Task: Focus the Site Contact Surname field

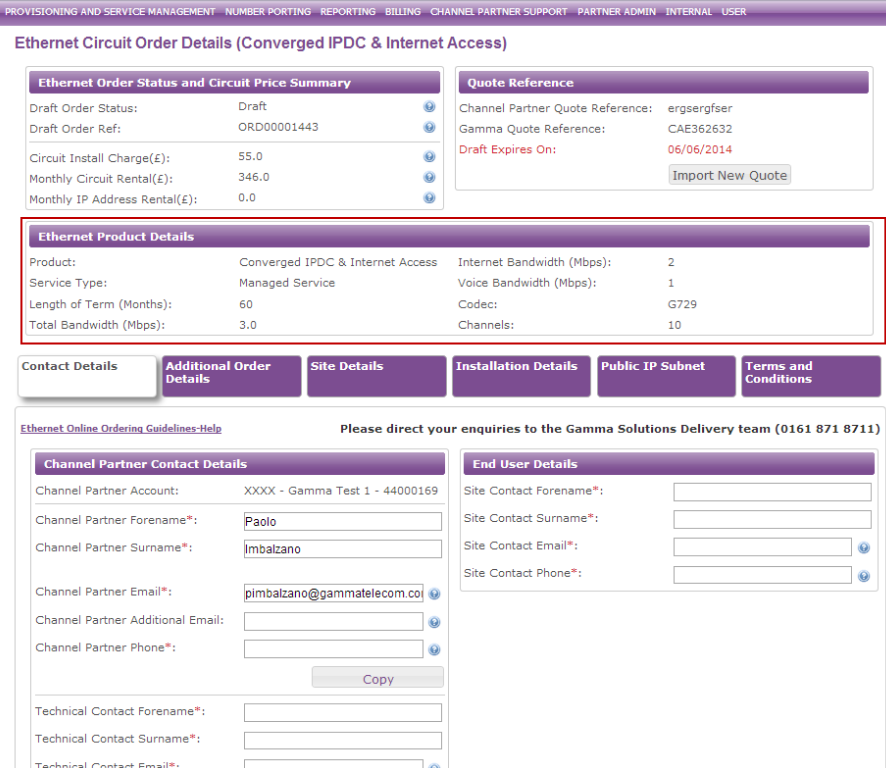Action: click(772, 519)
